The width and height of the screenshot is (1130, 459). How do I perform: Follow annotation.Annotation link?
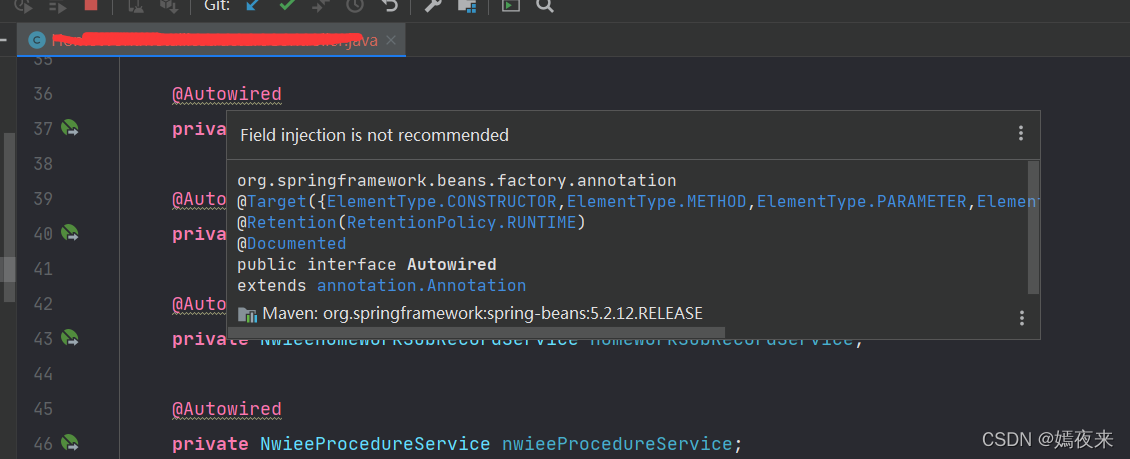click(x=422, y=285)
